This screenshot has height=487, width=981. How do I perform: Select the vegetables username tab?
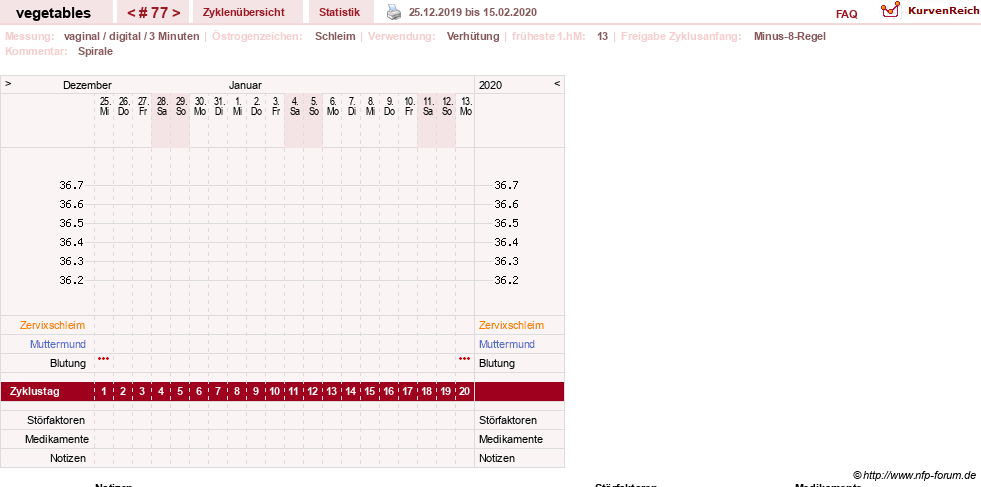[x=53, y=13]
